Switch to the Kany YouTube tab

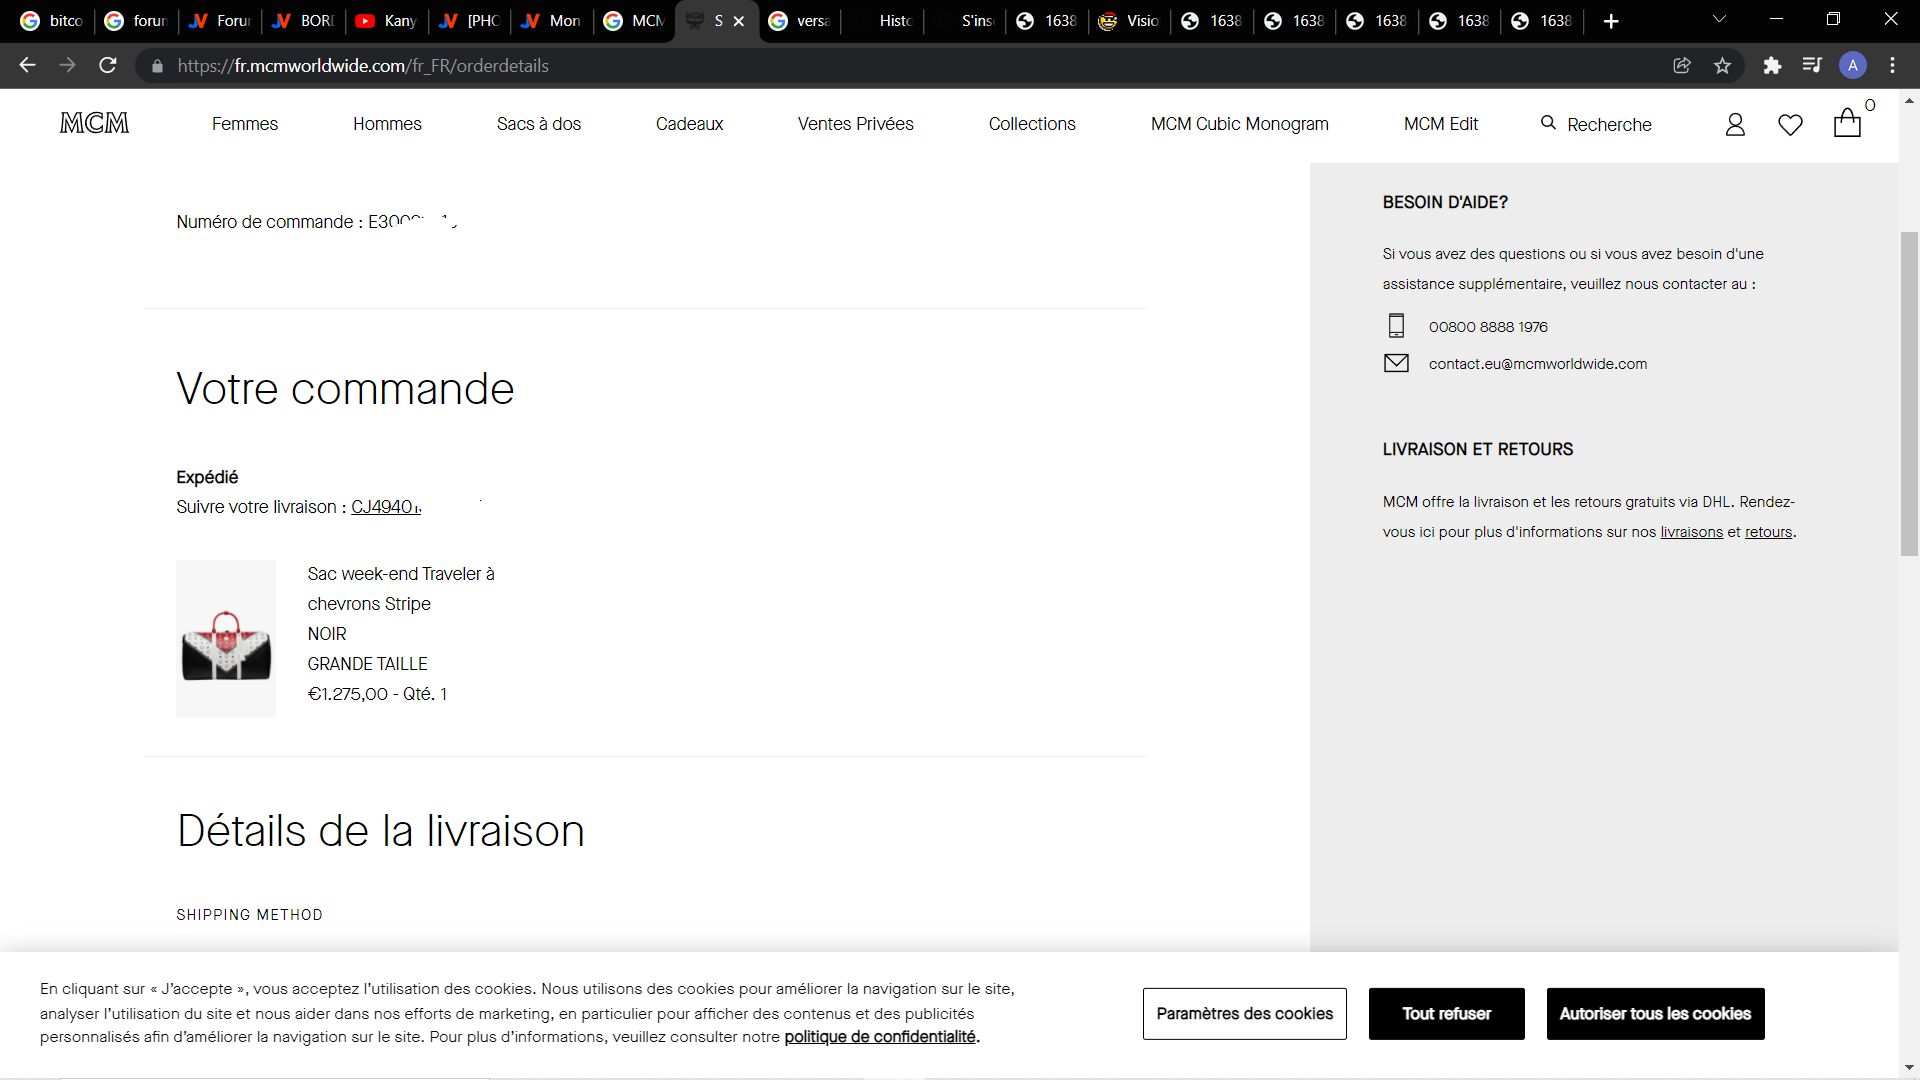[386, 21]
